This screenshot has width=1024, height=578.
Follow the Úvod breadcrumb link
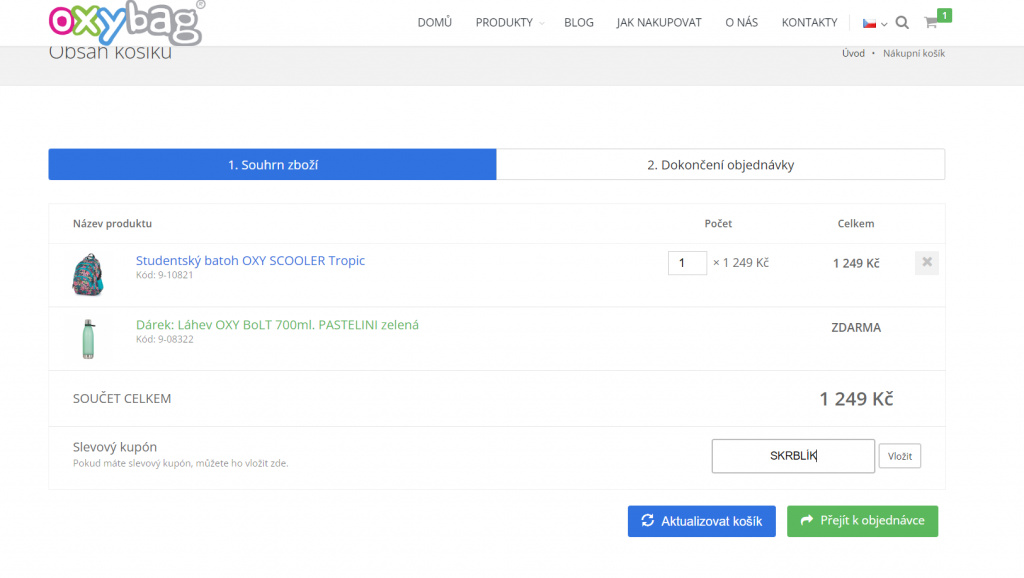853,54
